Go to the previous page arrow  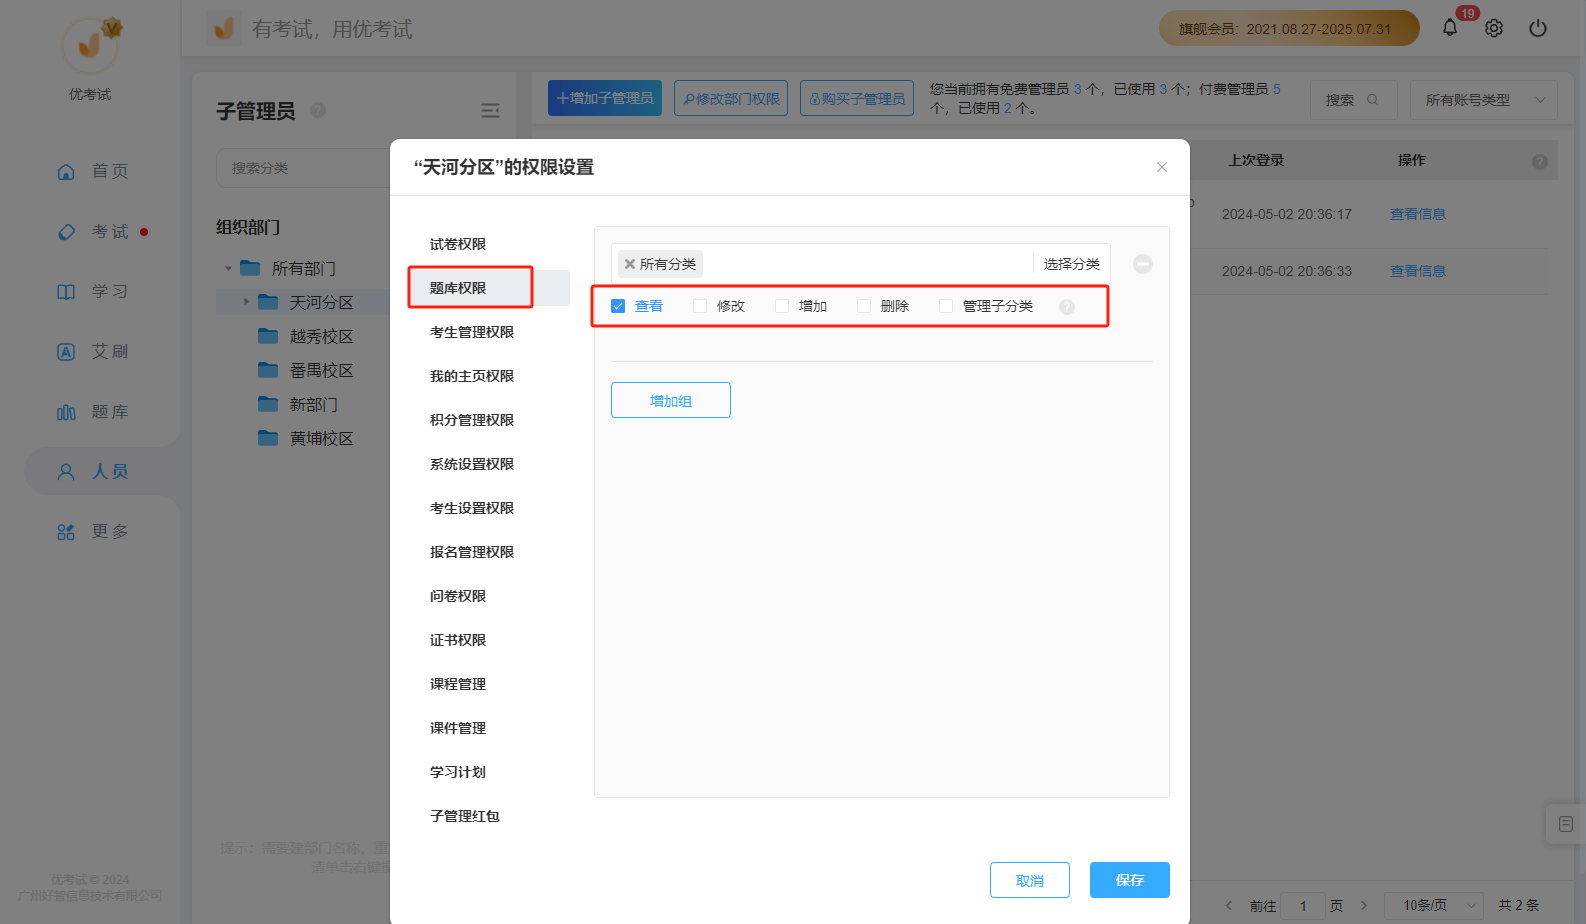click(x=1228, y=905)
